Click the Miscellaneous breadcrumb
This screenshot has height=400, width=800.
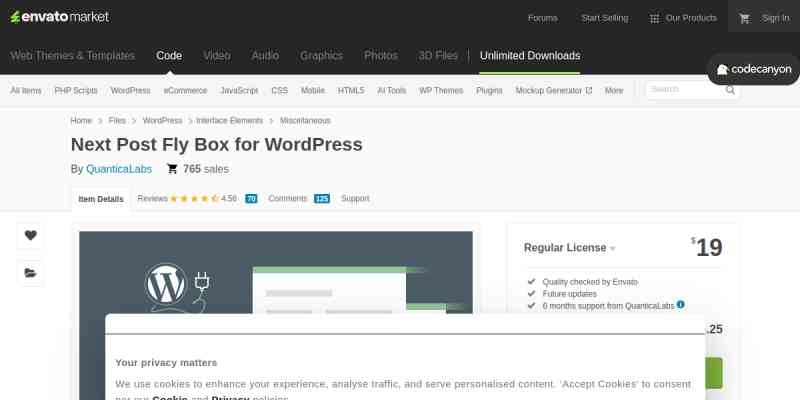[x=305, y=120]
